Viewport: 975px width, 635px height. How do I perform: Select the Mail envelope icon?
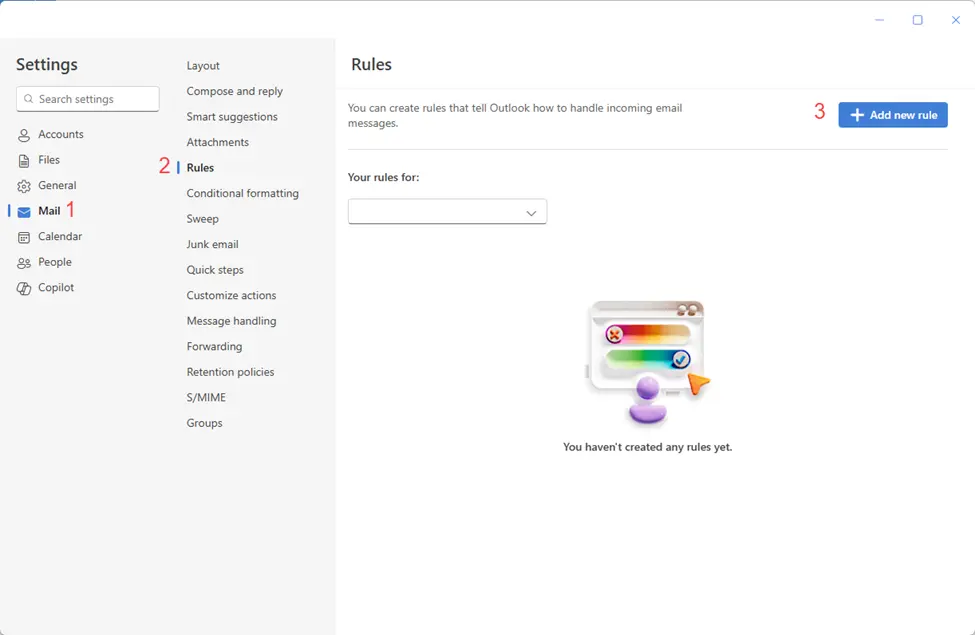[x=24, y=211]
